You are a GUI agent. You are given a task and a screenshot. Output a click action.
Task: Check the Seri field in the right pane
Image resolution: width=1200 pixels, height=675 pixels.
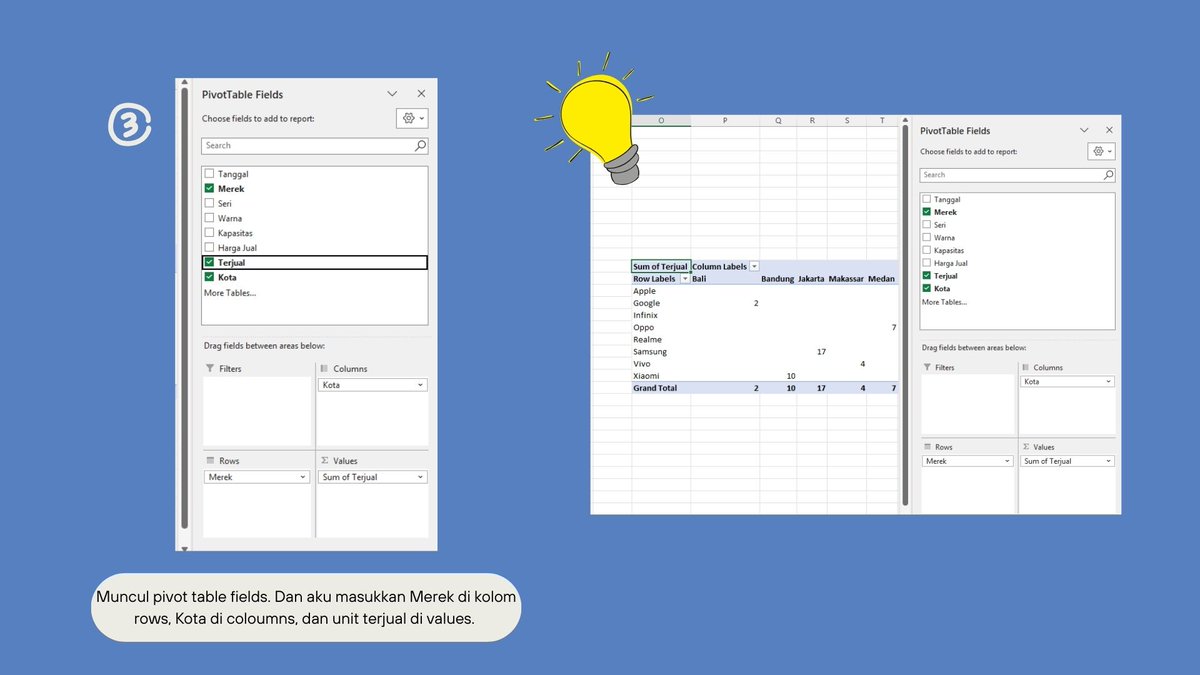(x=927, y=225)
